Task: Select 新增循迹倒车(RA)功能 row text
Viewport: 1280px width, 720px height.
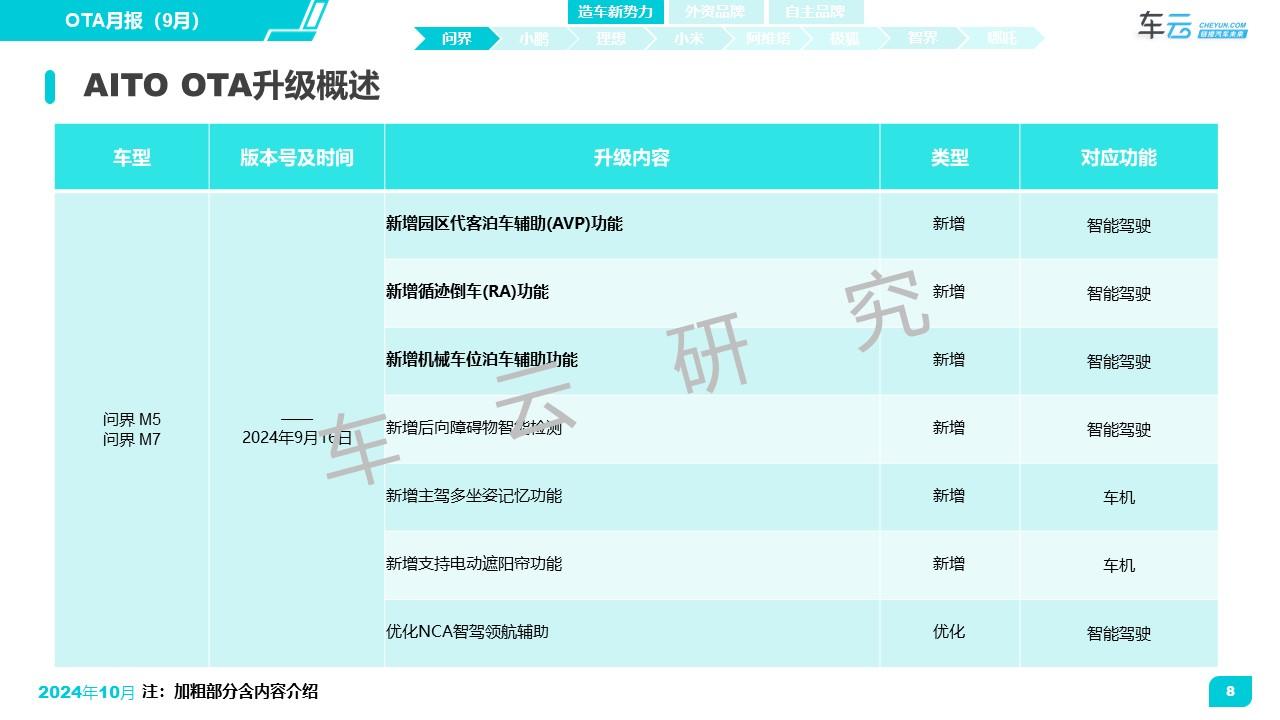Action: (467, 292)
